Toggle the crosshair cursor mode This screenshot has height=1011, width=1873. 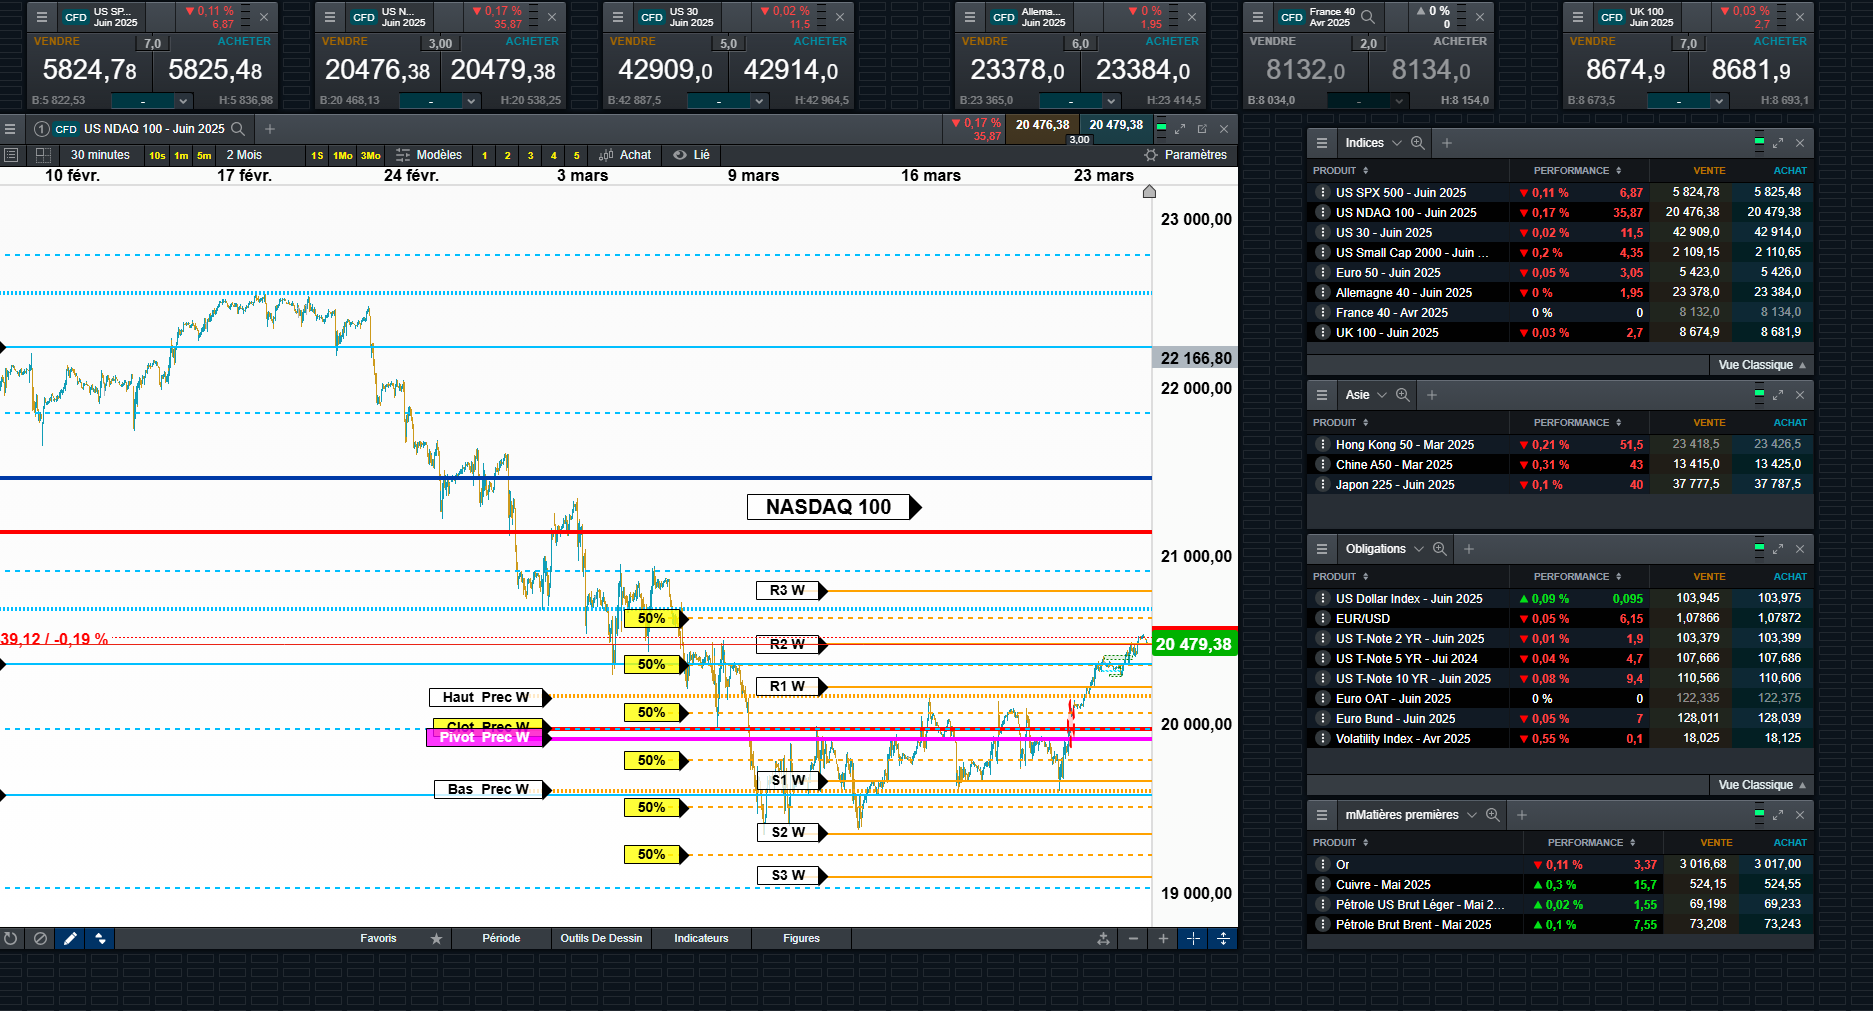pyautogui.click(x=1193, y=938)
